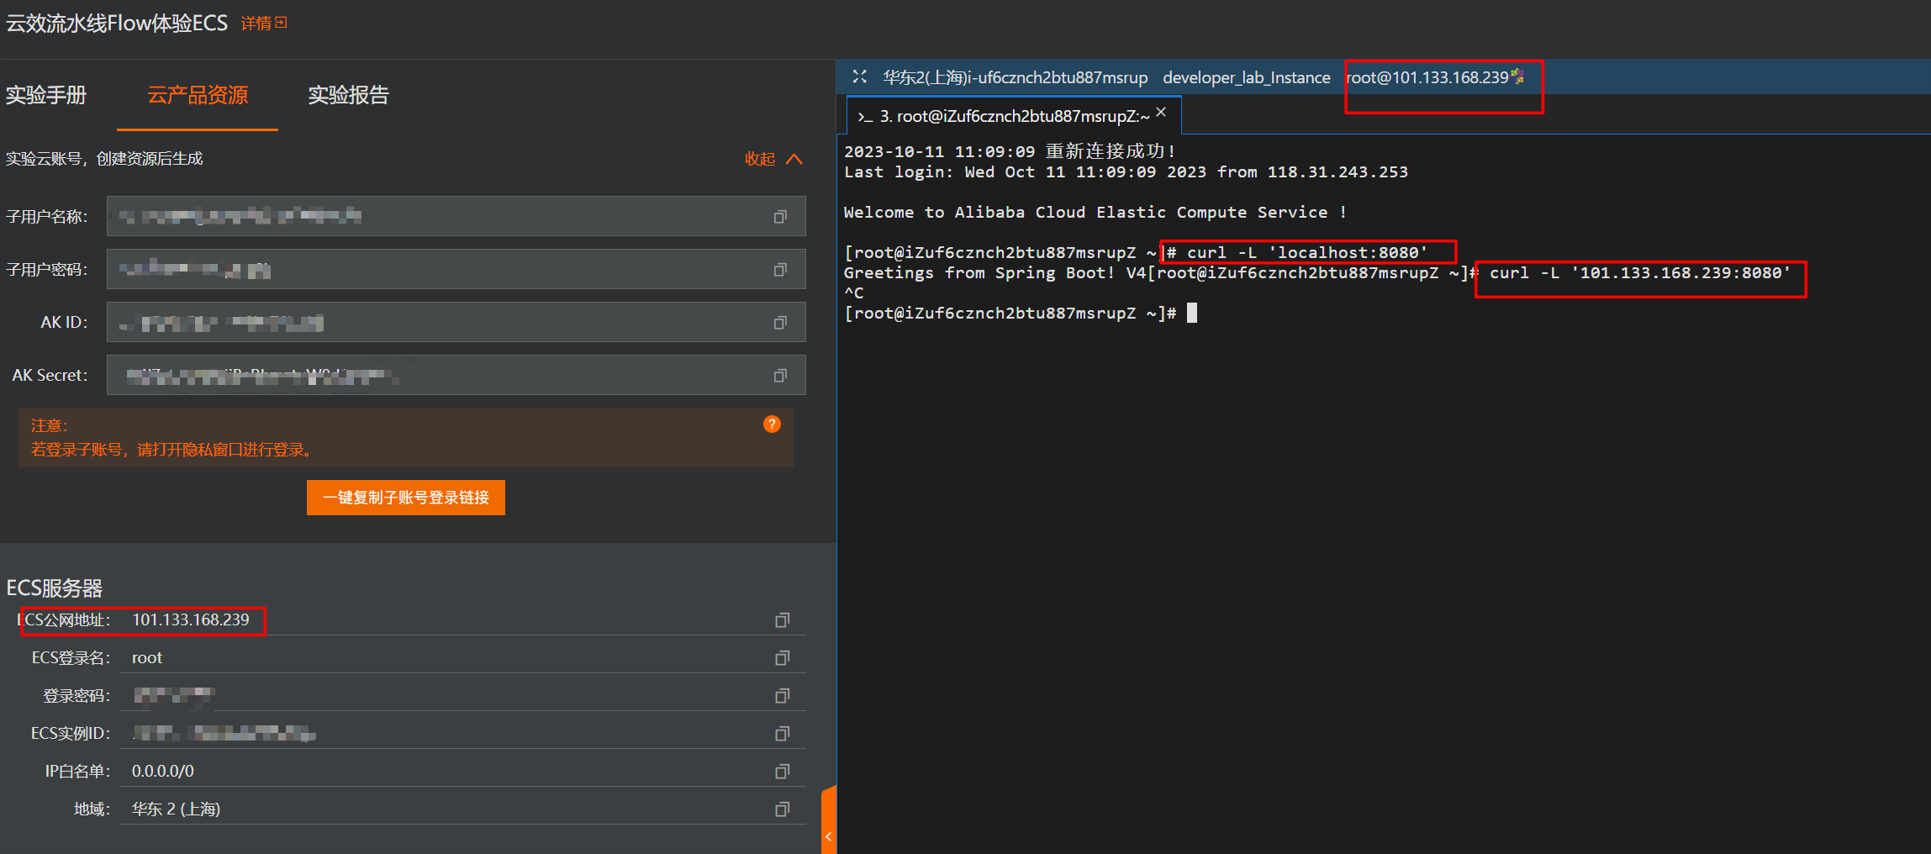
Task: Copy the 地域 value
Action: (782, 808)
